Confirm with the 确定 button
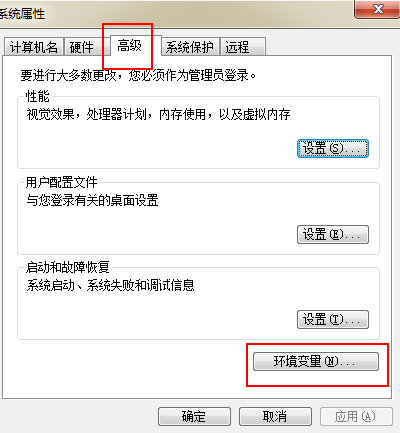The height and width of the screenshot is (433, 400). tap(194, 416)
